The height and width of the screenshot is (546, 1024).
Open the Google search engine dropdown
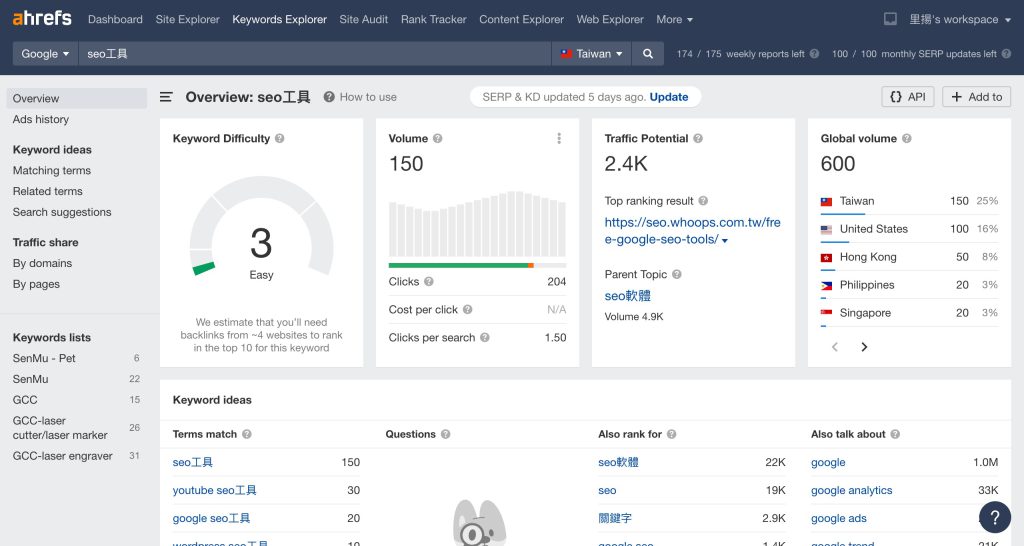(45, 54)
